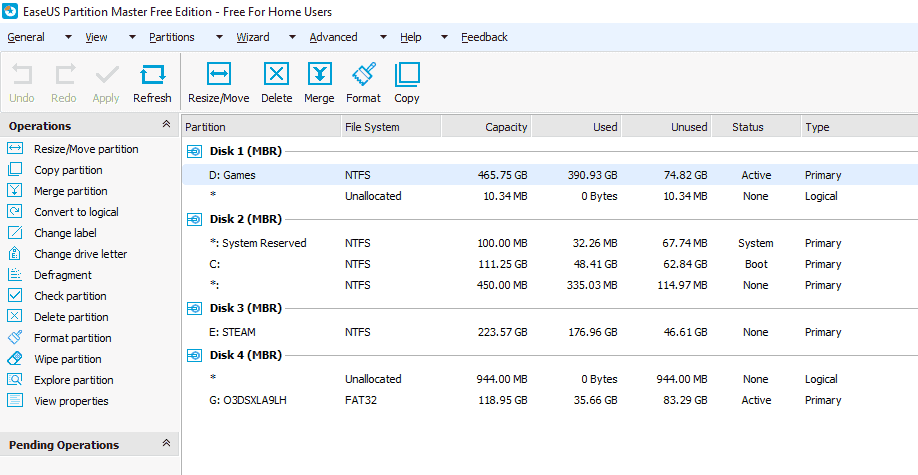Click the Copy toolbar icon
Viewport: 918px width, 475px height.
[407, 74]
